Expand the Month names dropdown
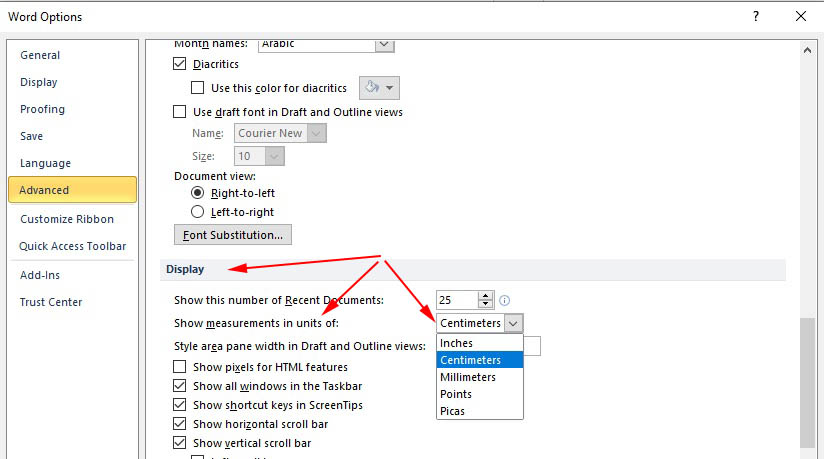824x459 pixels. coord(384,44)
